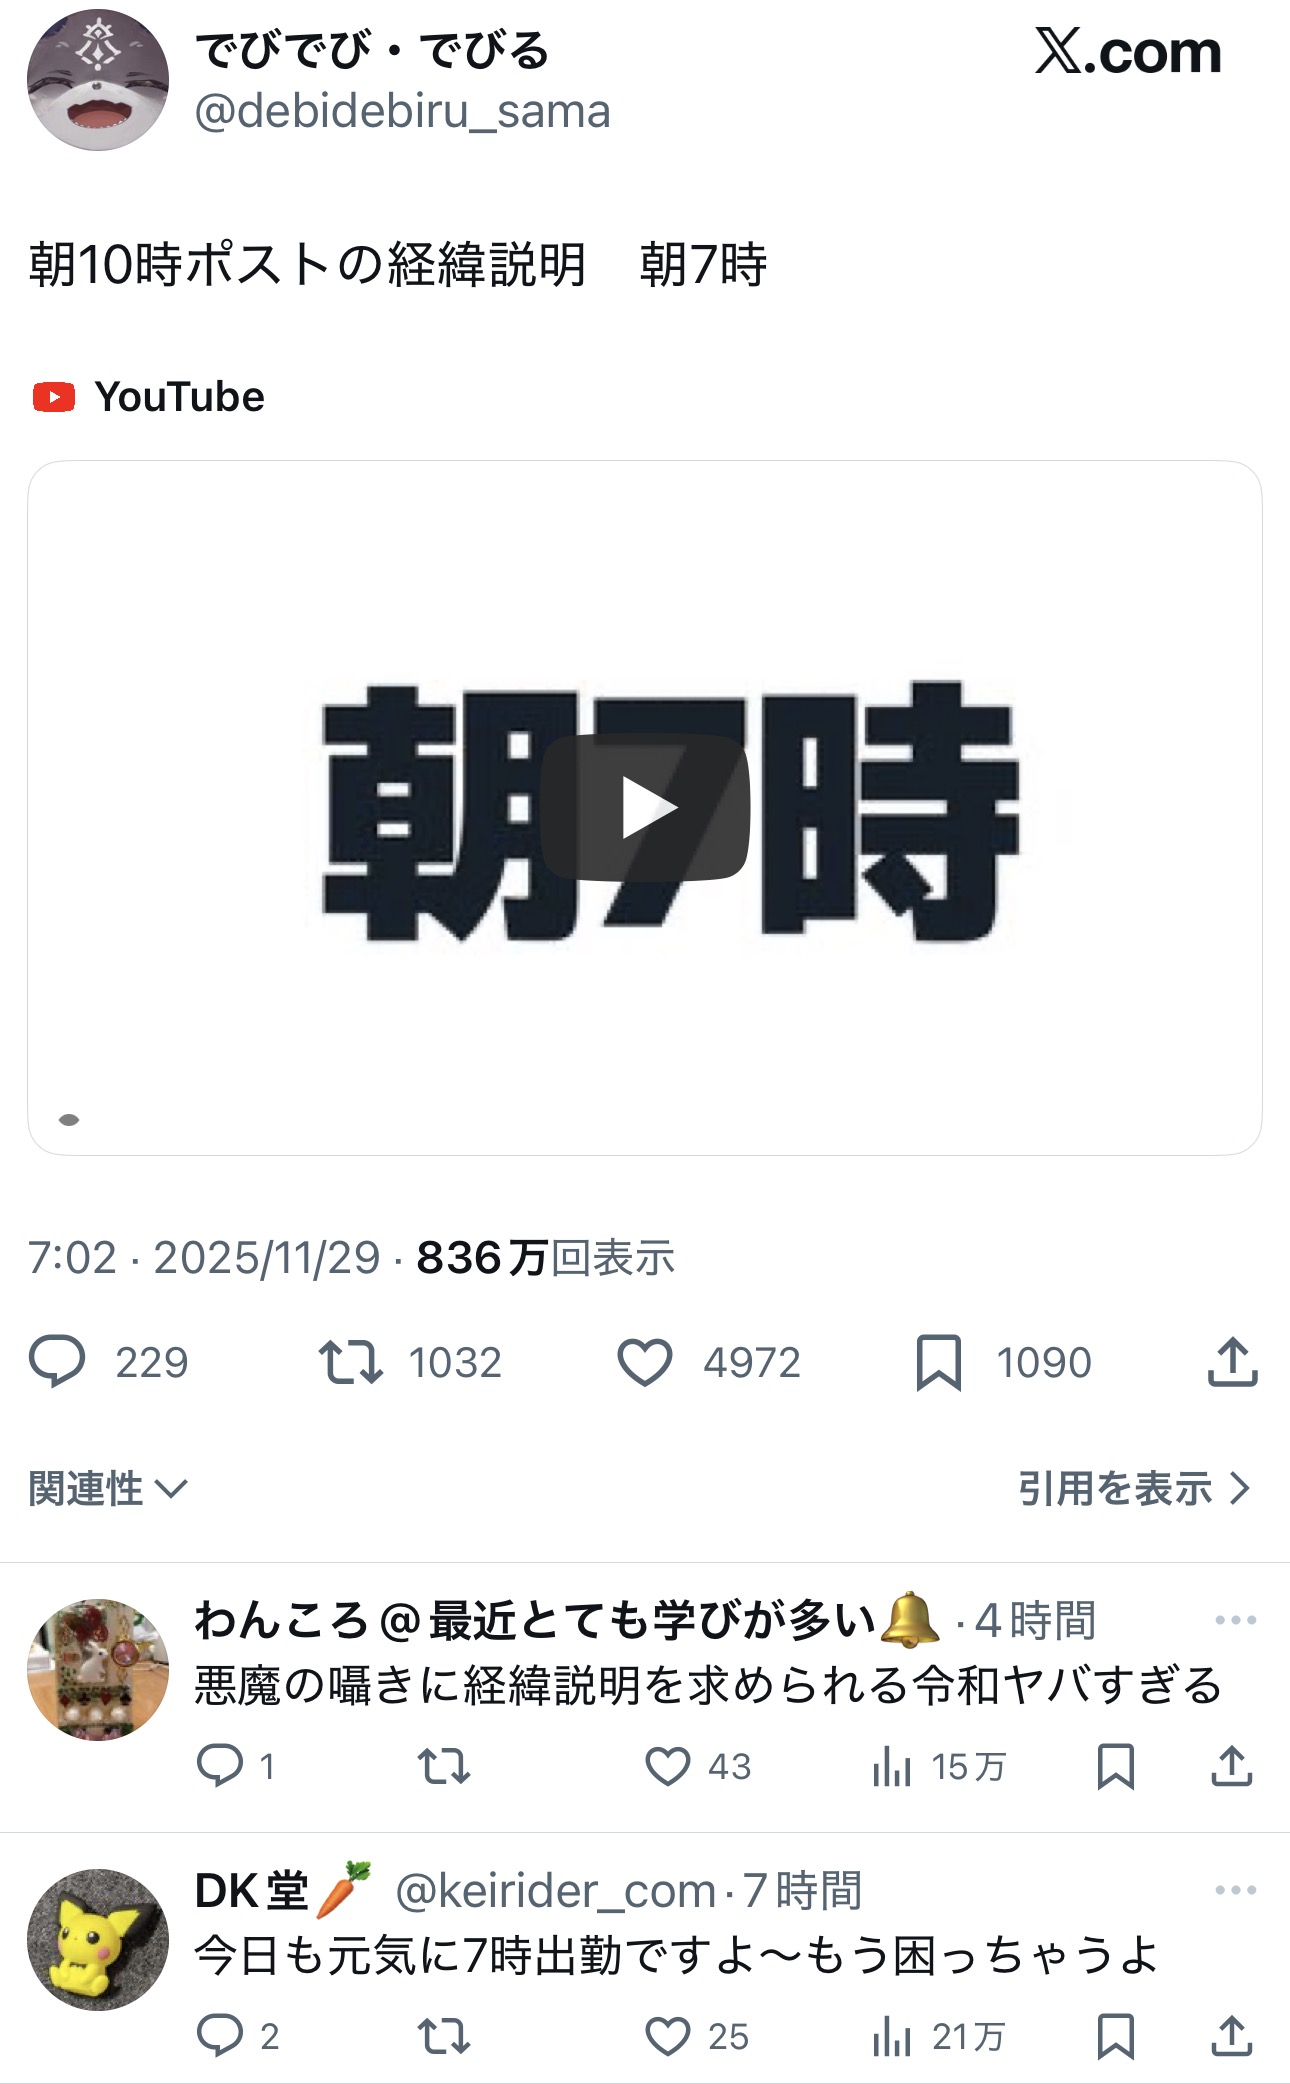Screen dimensions: 1290x2084
Task: Open でびでび・でびる profile avatar
Action: [98, 80]
